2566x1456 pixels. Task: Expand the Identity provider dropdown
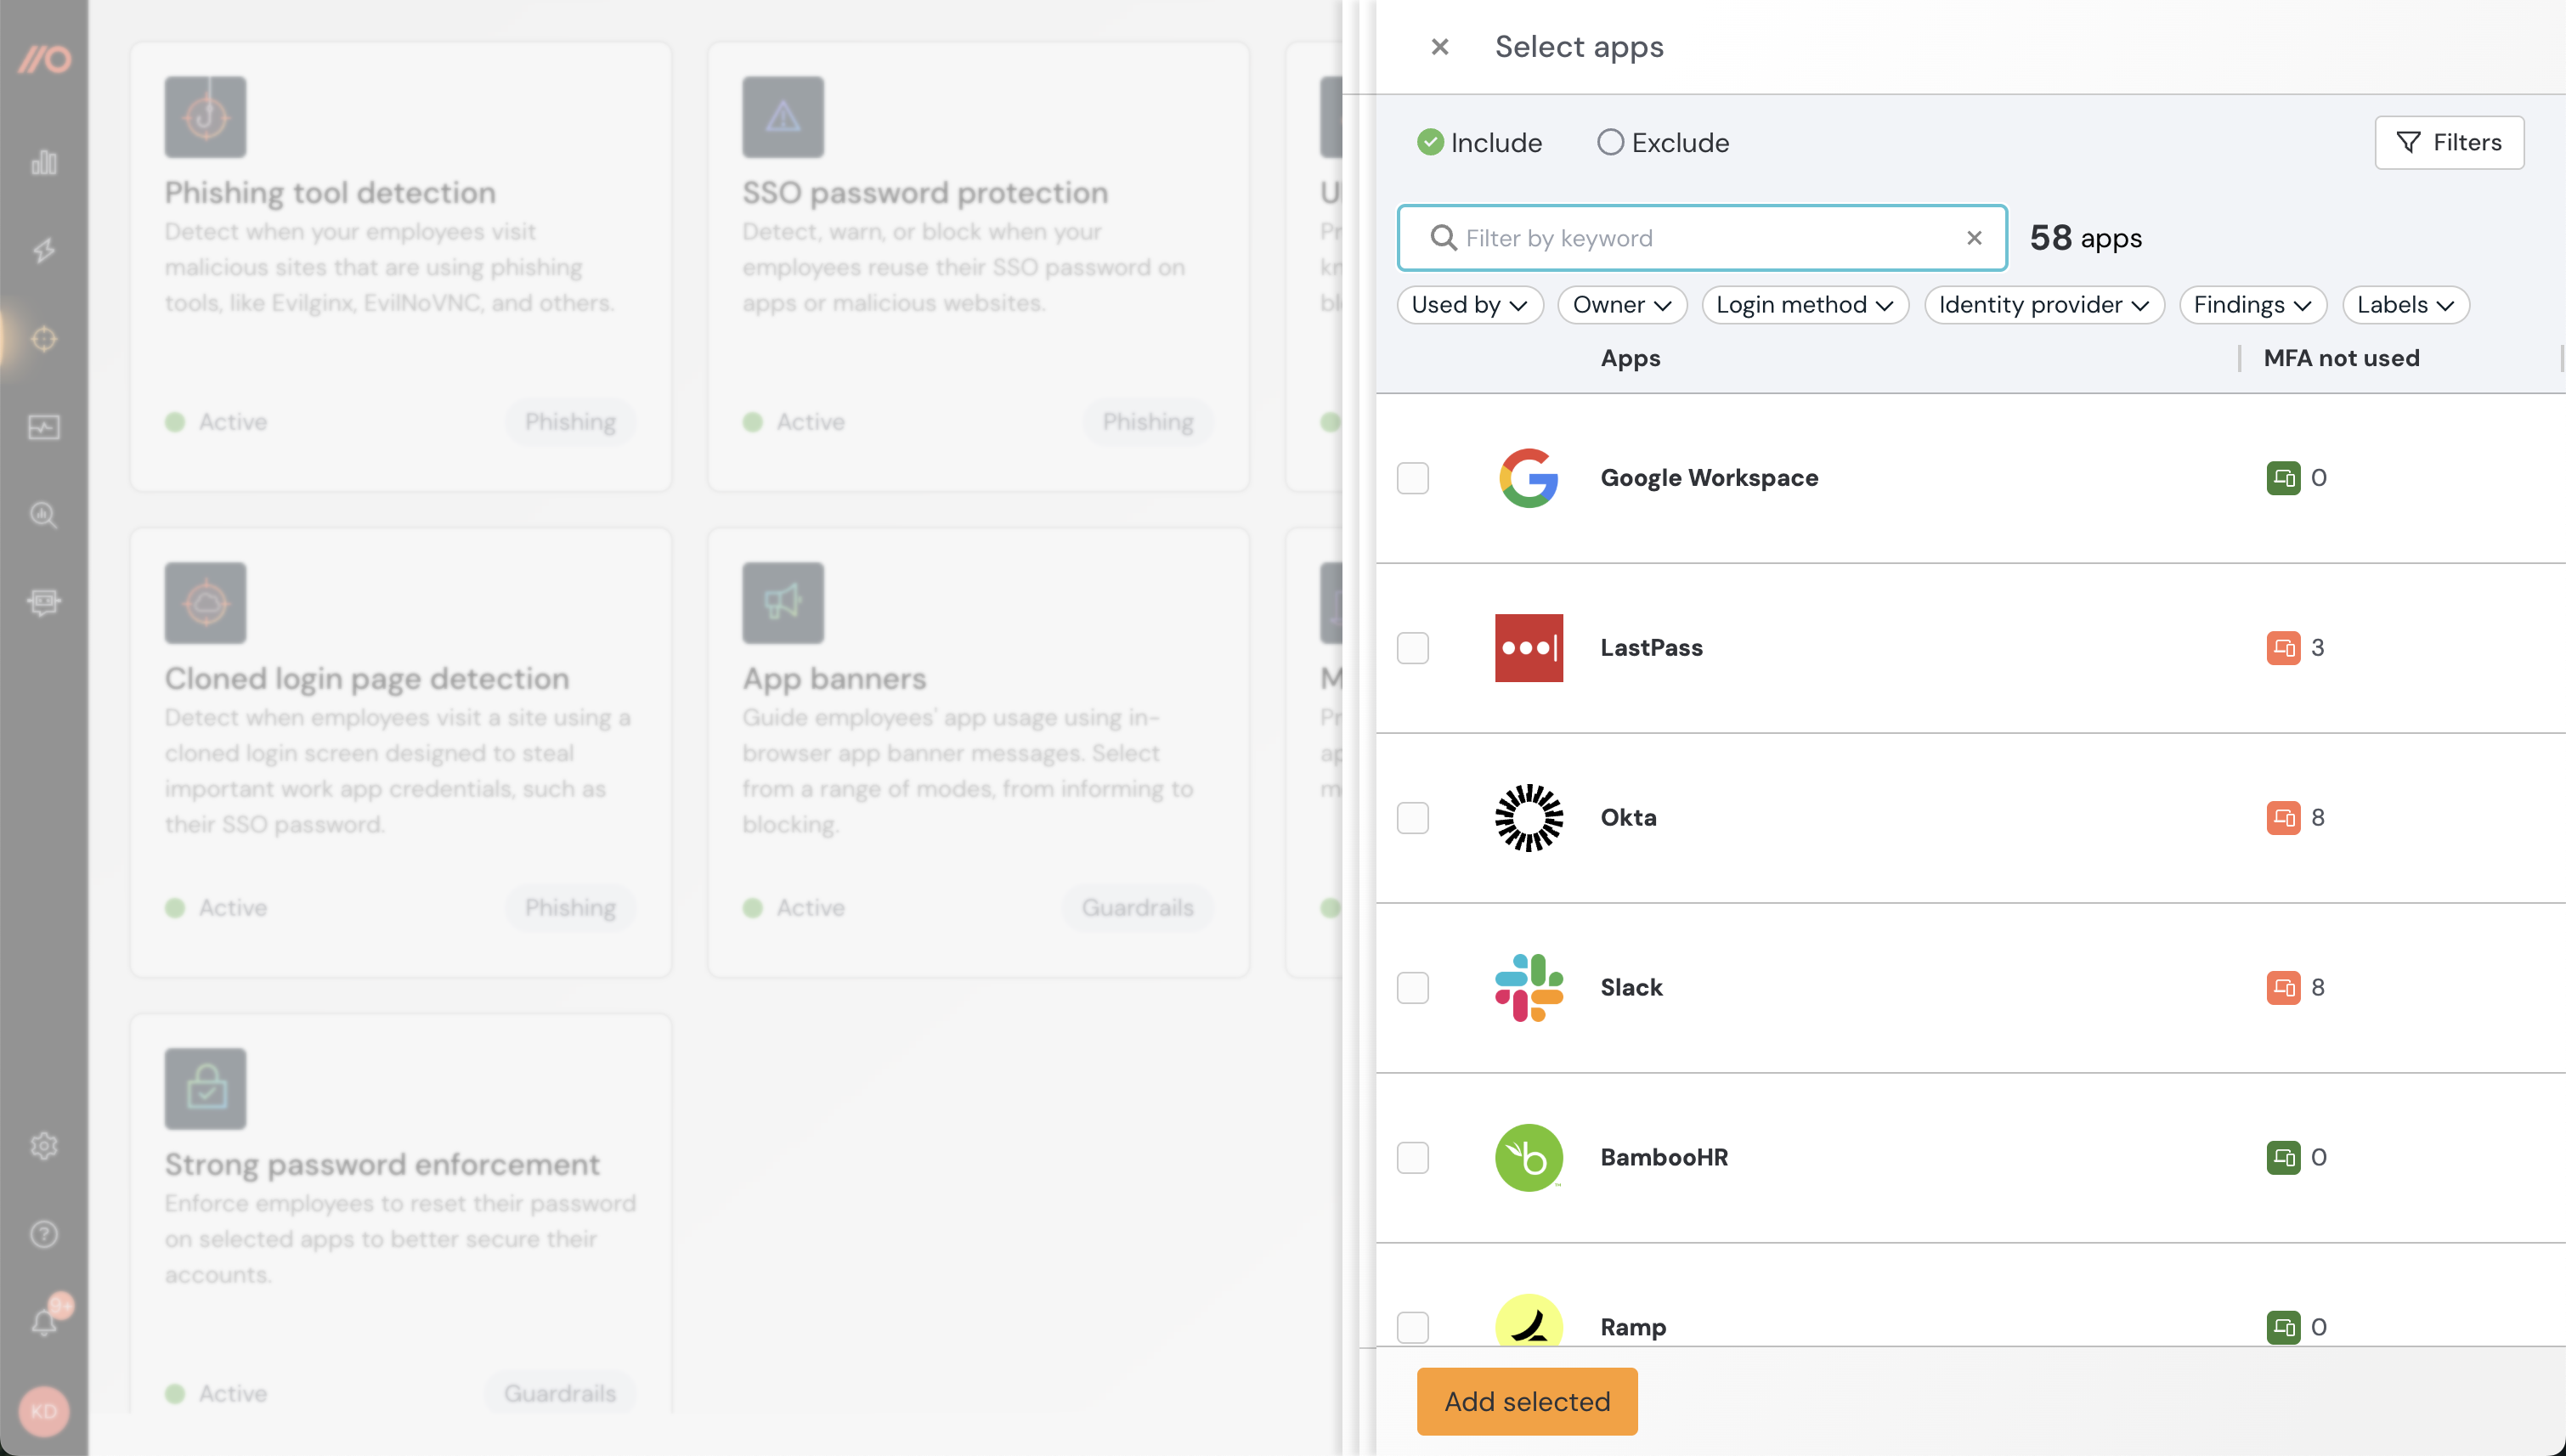pos(2043,305)
